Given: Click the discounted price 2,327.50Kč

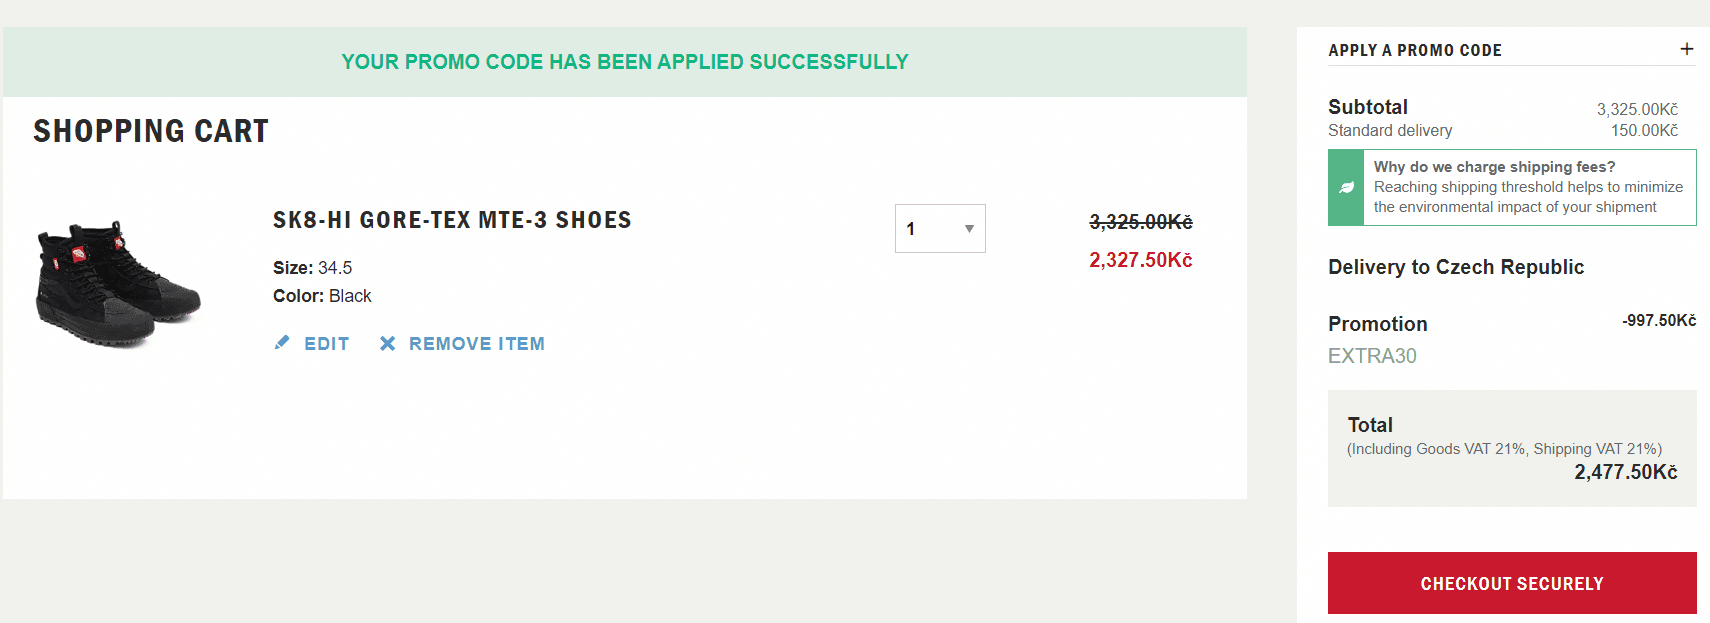Looking at the screenshot, I should coord(1140,260).
